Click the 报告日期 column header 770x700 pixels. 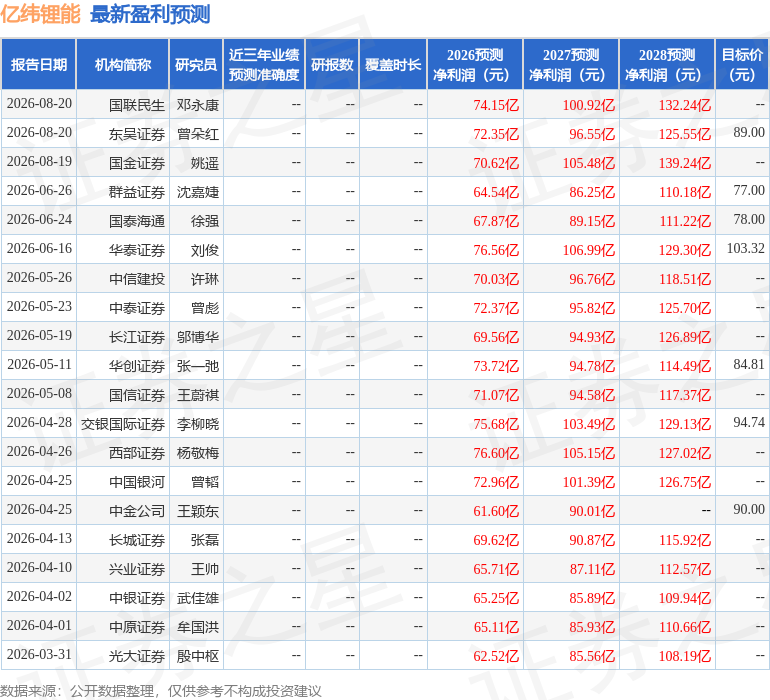pos(38,64)
